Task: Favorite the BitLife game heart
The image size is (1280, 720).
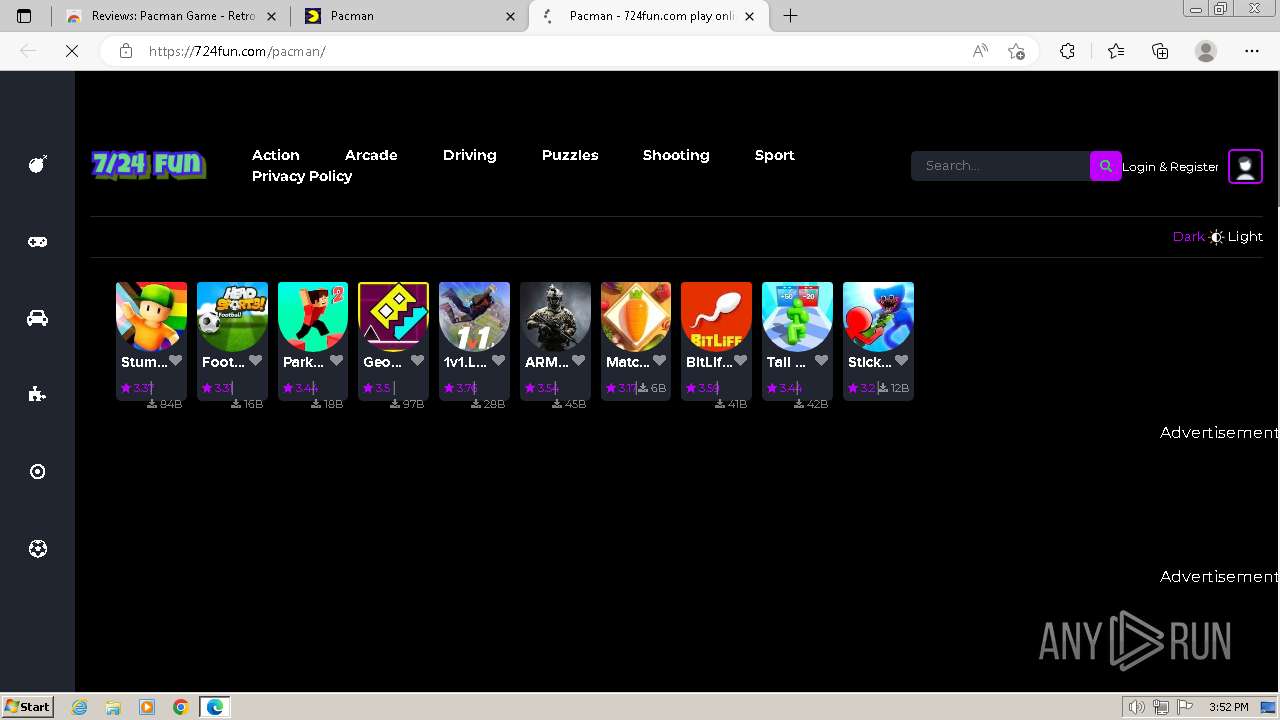Action: click(x=740, y=361)
